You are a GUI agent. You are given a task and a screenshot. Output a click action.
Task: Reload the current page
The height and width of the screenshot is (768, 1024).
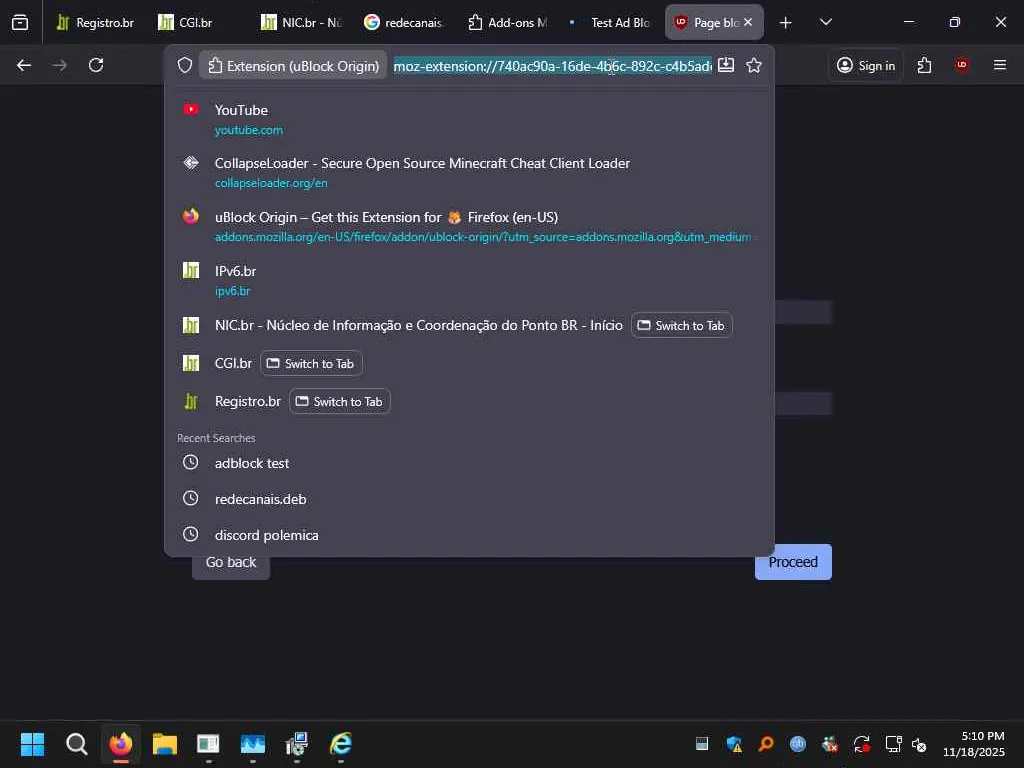pyautogui.click(x=96, y=65)
